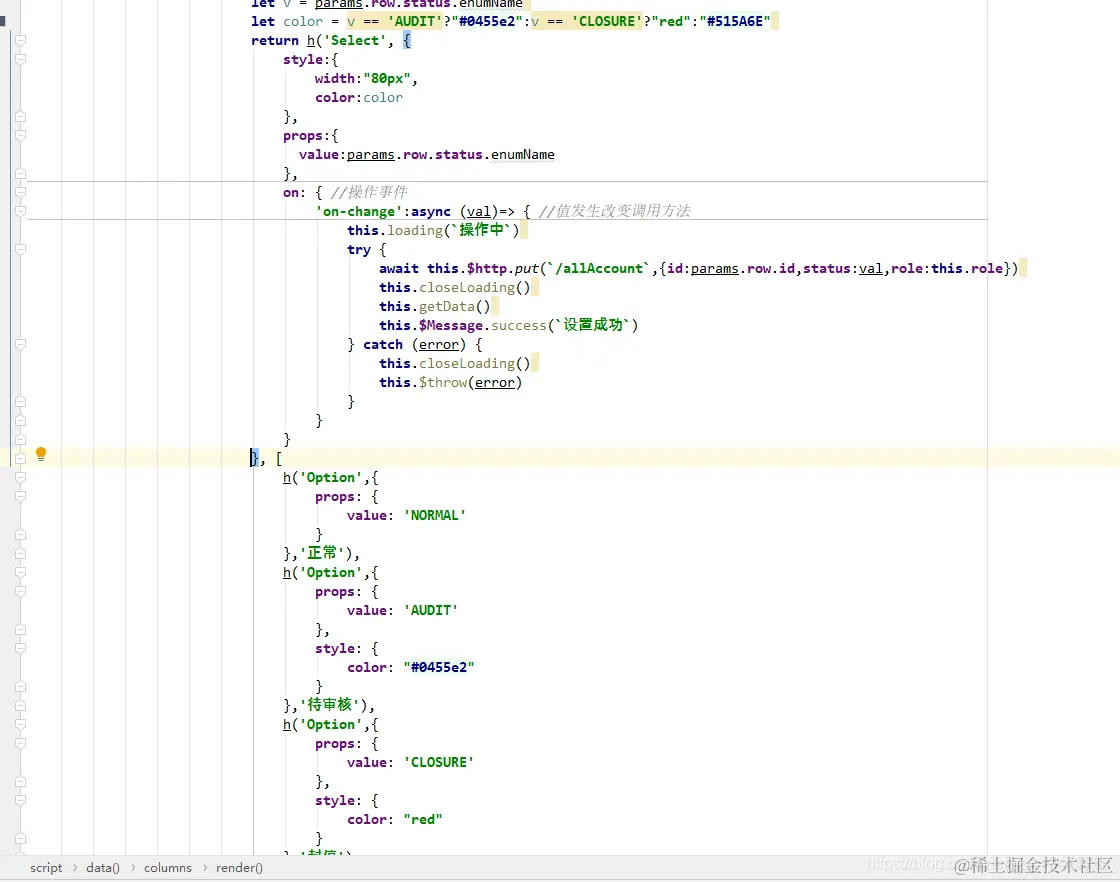This screenshot has height=882, width=1120.
Task: Click value:params.row.status.enumName in props
Action: point(426,154)
